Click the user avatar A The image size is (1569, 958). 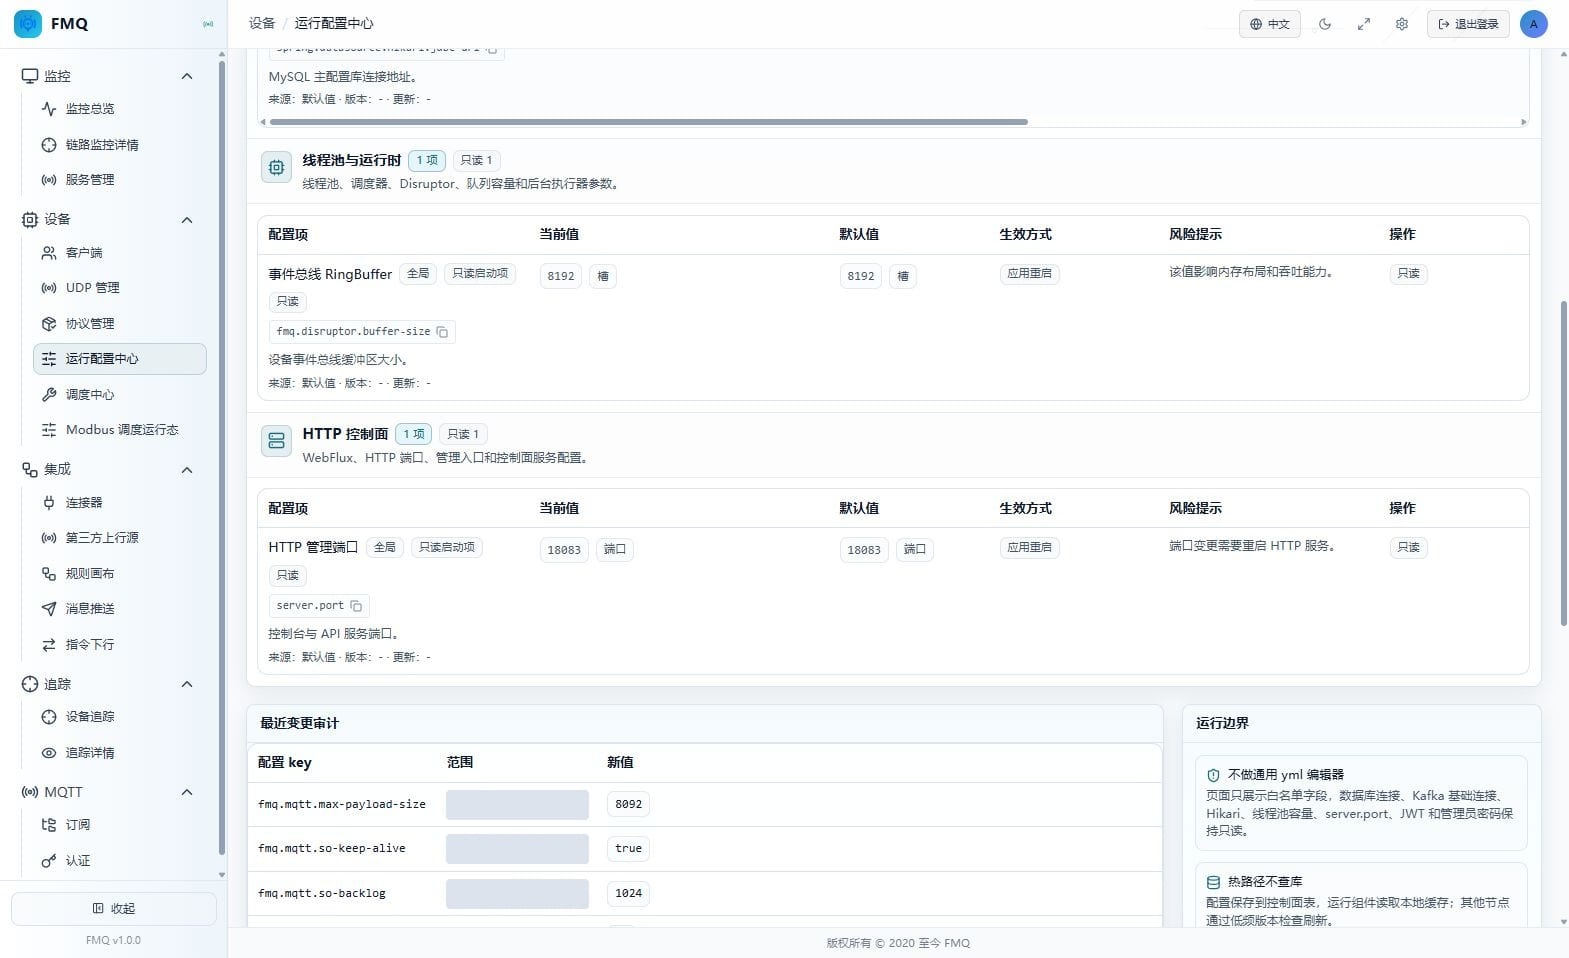pos(1533,24)
